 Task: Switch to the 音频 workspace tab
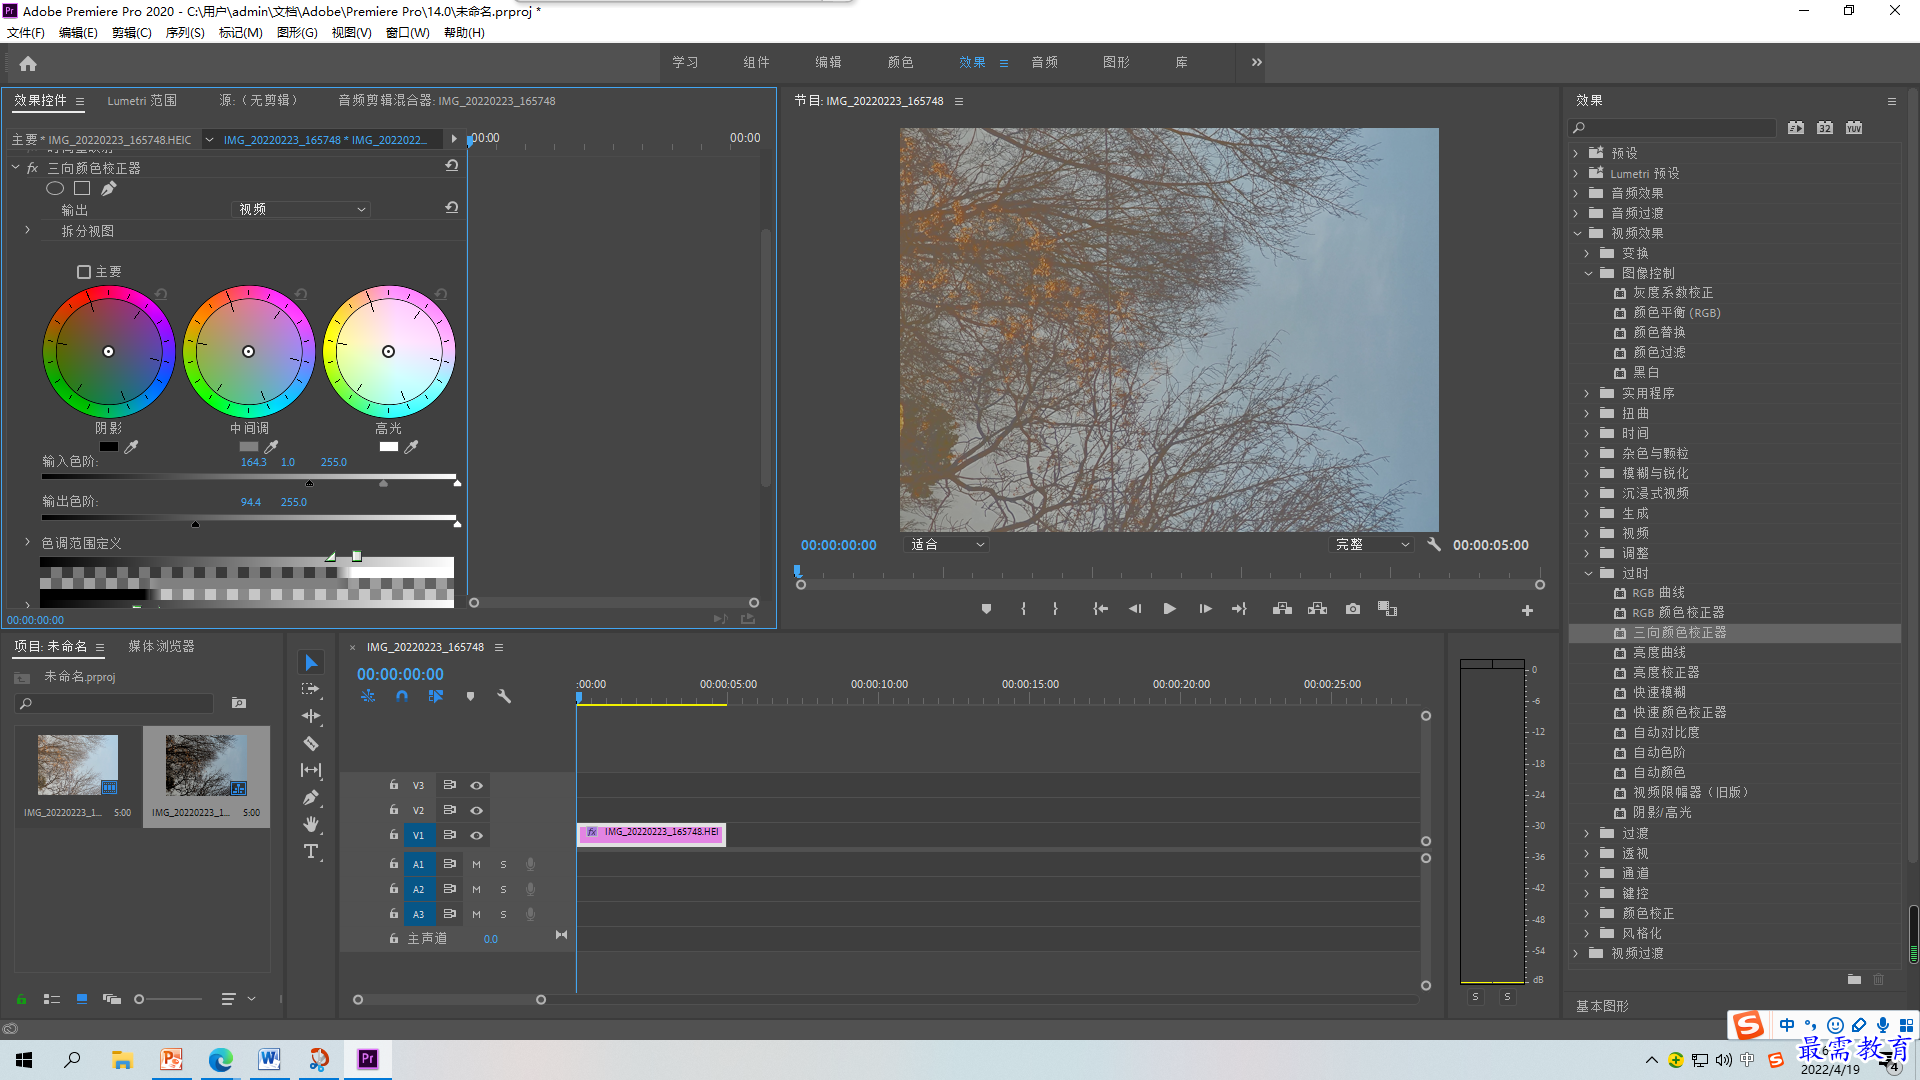[x=1044, y=62]
